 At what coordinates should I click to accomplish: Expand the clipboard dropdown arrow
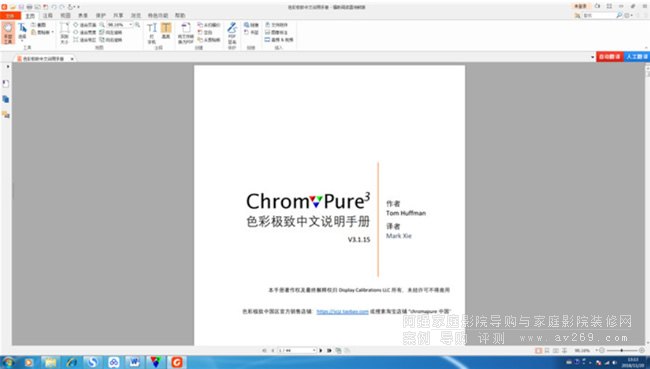coord(53,32)
